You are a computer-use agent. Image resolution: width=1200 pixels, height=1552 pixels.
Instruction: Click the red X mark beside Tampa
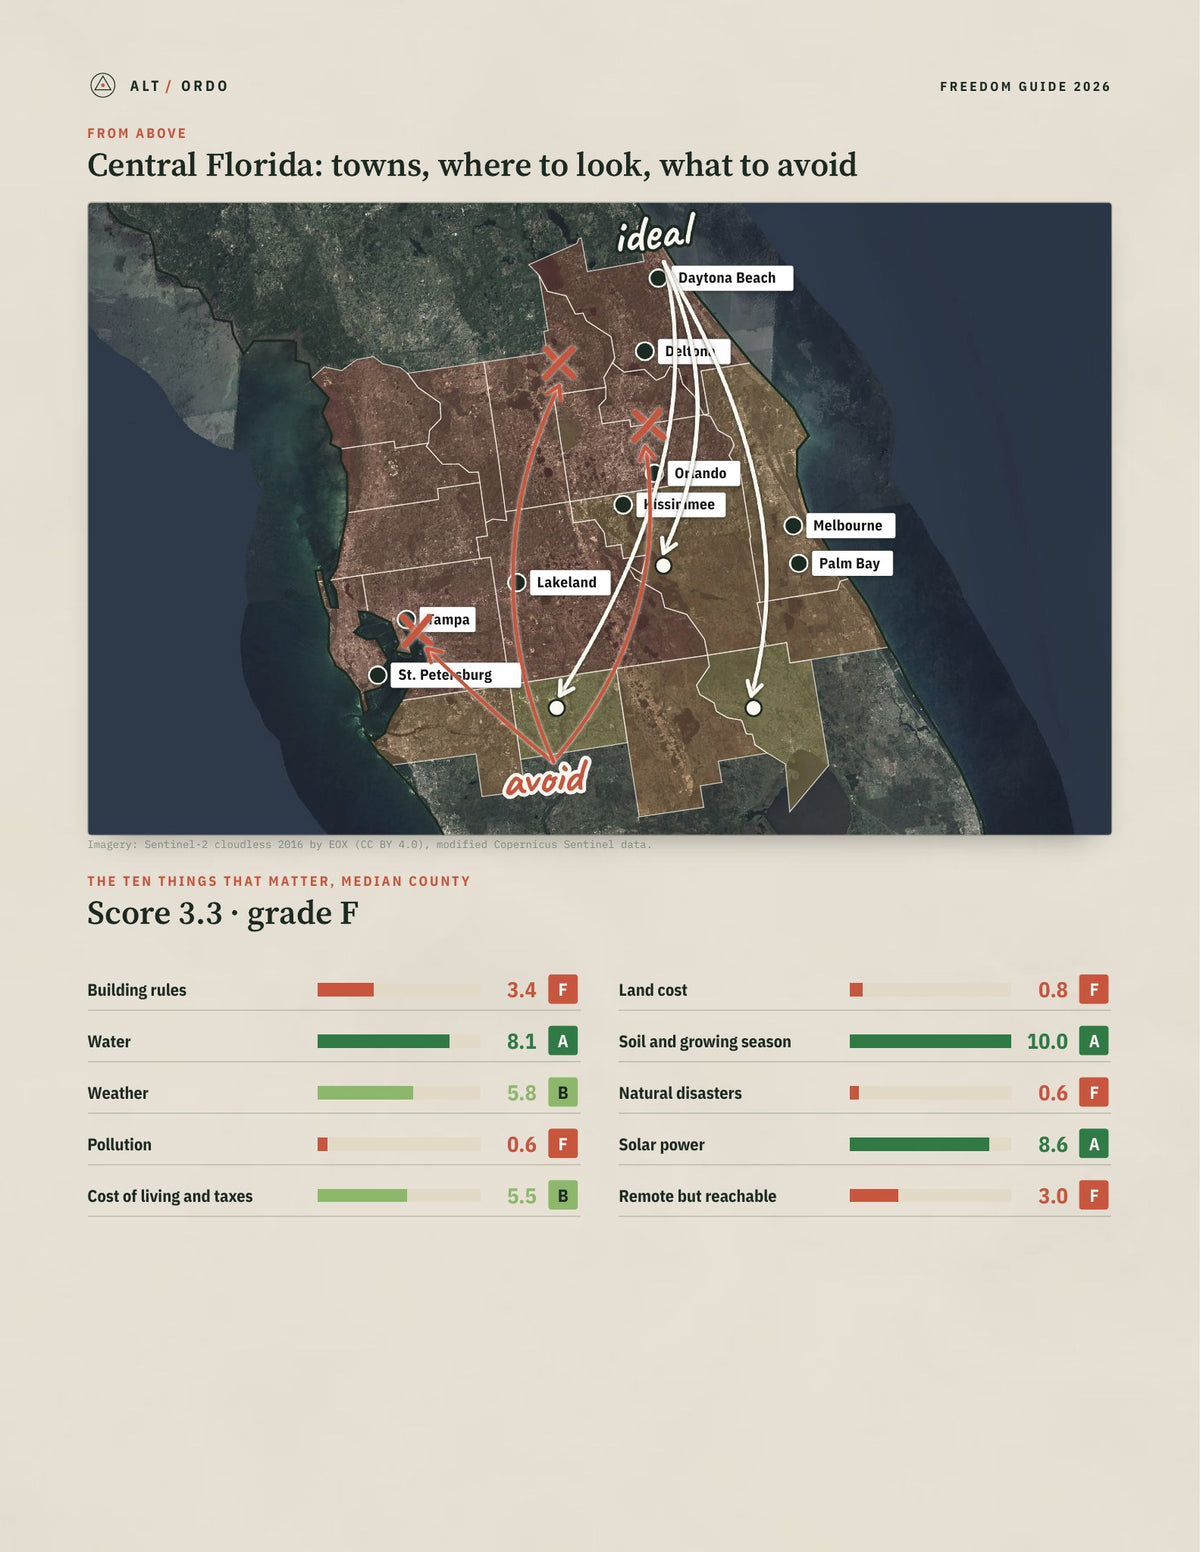tap(417, 630)
